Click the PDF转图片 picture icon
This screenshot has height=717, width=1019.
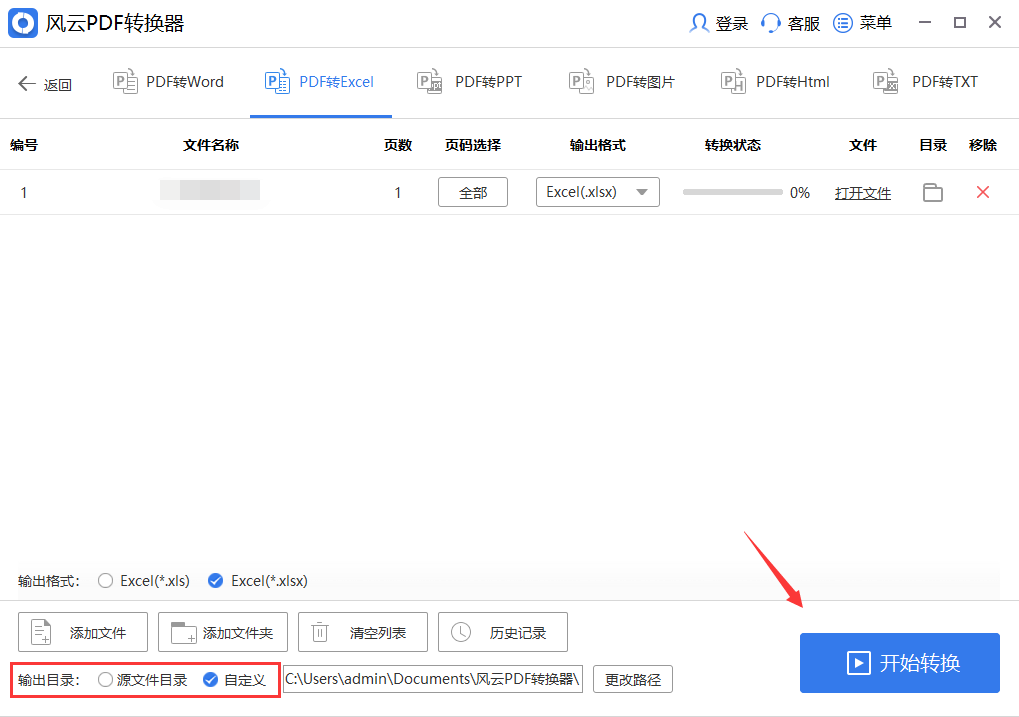point(582,82)
